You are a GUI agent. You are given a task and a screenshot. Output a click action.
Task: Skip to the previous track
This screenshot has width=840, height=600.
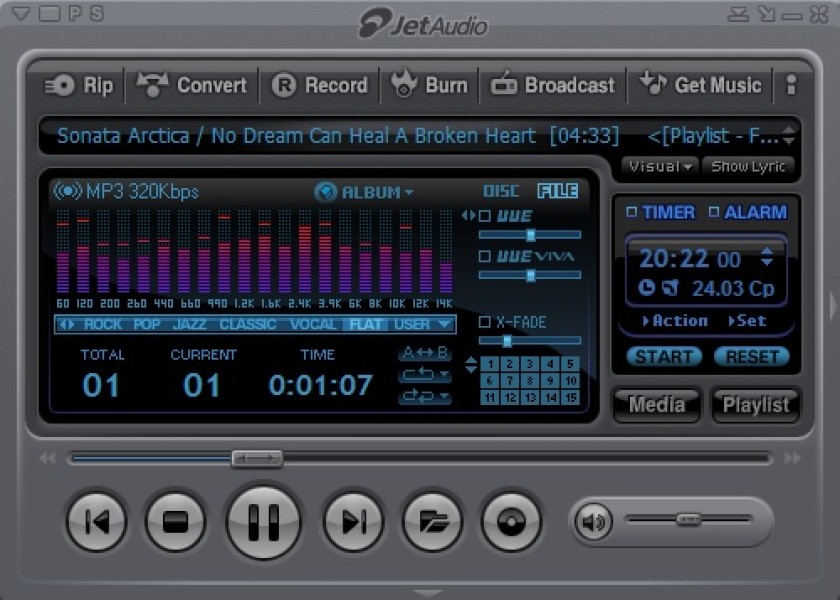pos(97,521)
